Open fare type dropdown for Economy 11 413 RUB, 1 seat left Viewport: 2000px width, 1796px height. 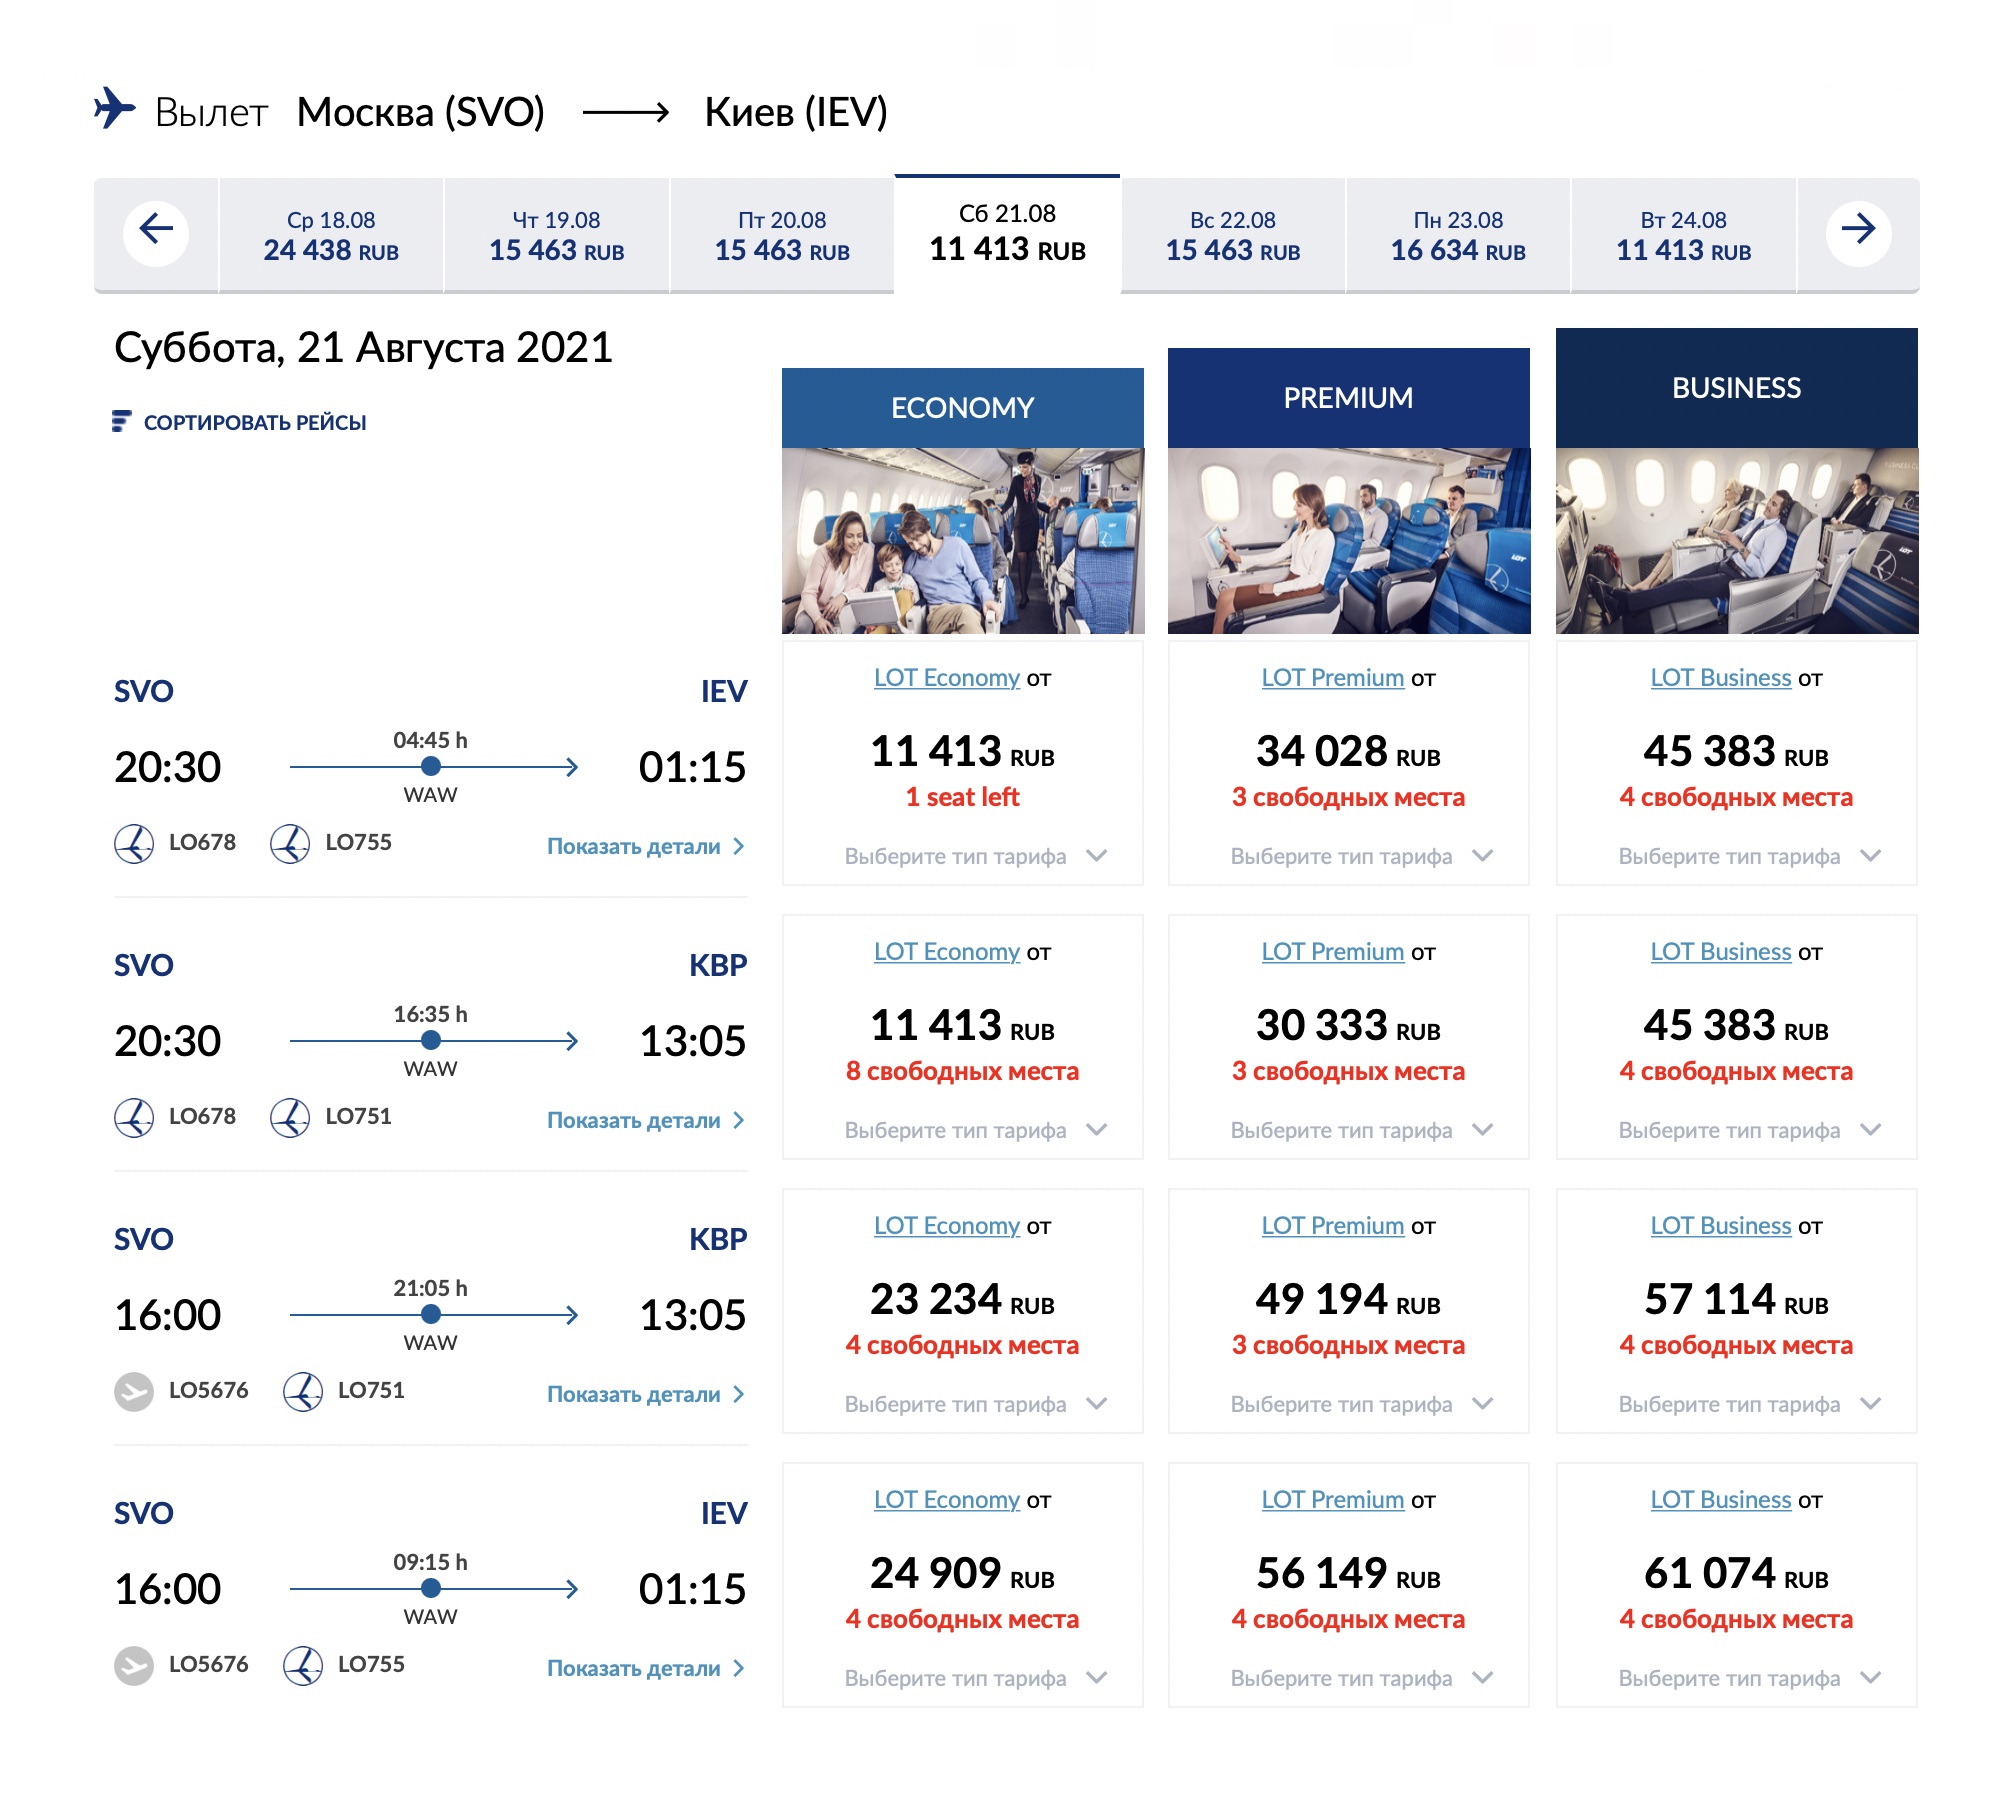975,856
